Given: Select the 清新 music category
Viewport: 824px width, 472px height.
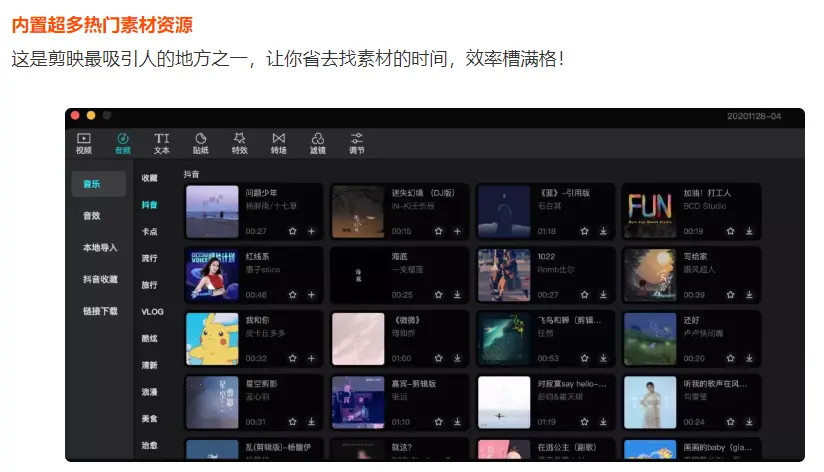Looking at the screenshot, I should 149,365.
